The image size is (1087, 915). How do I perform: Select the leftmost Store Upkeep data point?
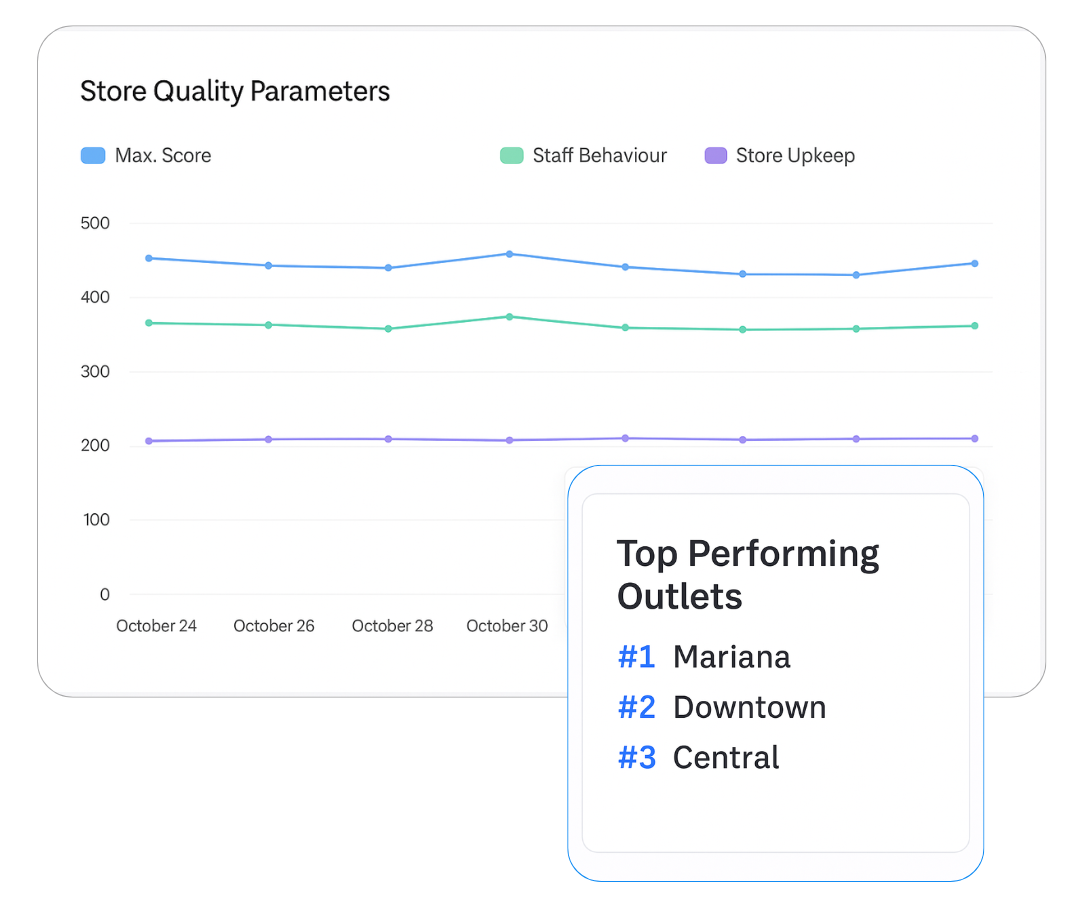coord(148,439)
